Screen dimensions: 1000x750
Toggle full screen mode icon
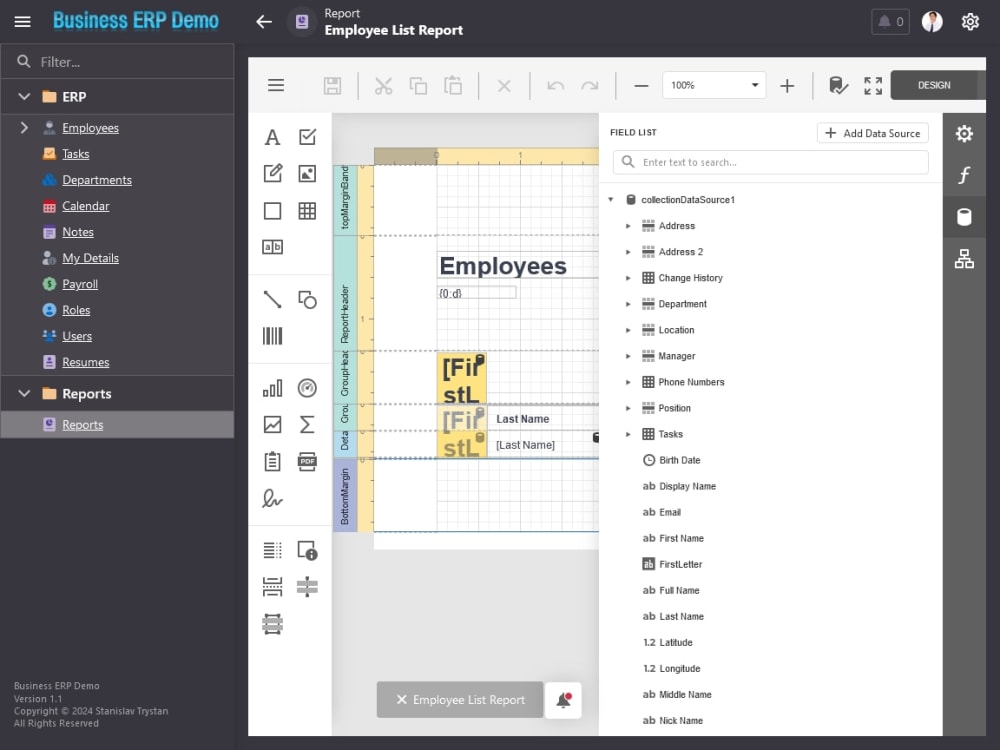[873, 85]
